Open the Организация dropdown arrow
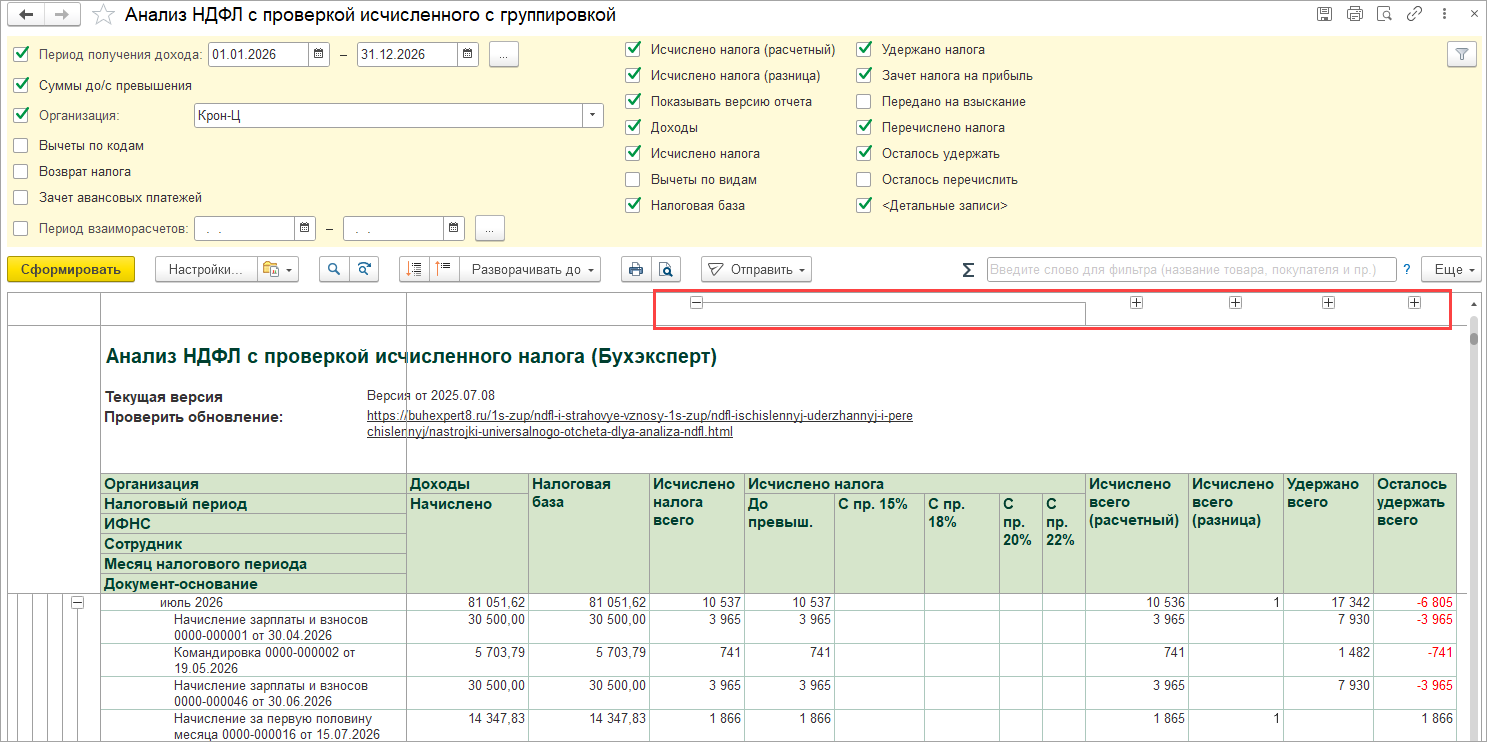Viewport: 1487px width, 742px height. pos(594,115)
